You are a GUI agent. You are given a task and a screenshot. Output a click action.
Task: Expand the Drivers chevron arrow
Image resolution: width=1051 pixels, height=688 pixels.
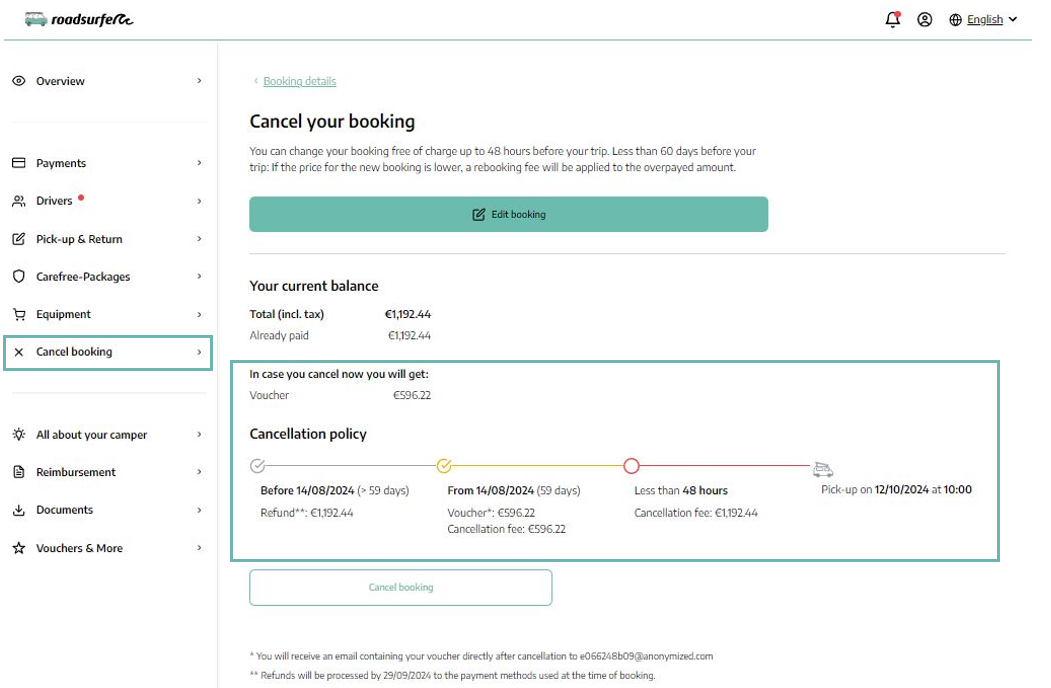(x=199, y=201)
